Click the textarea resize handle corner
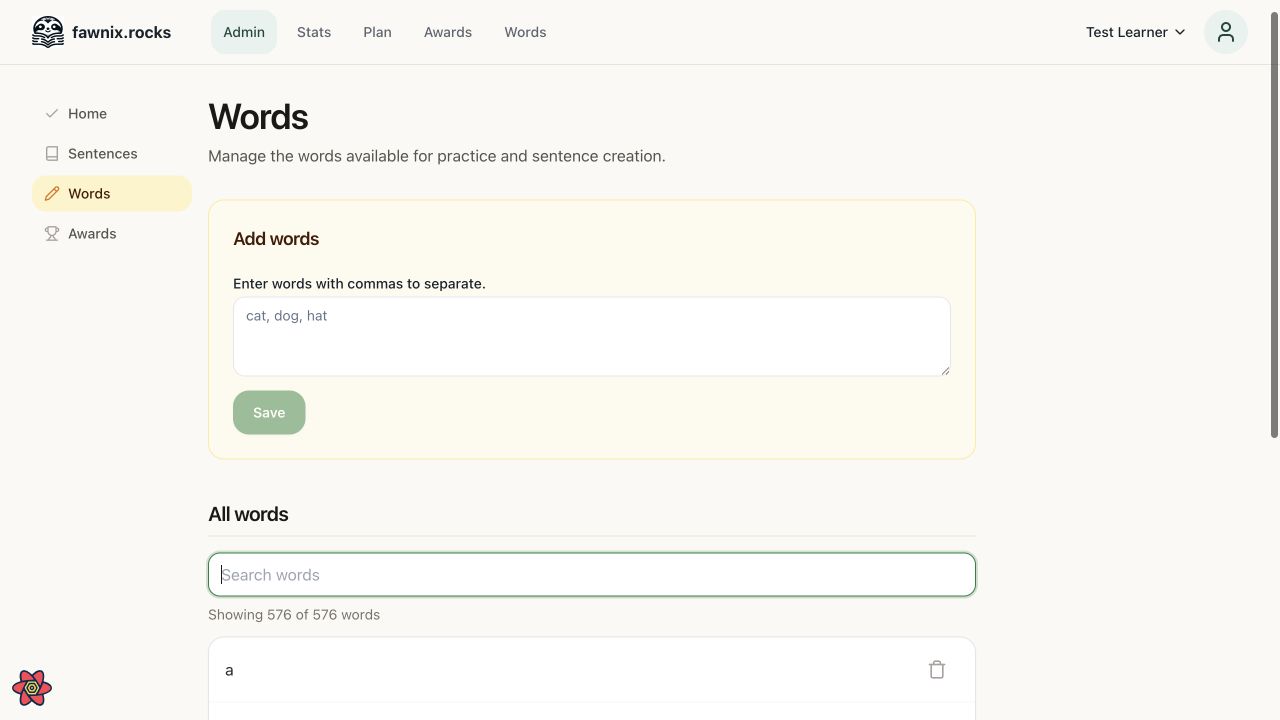This screenshot has height=720, width=1280. (945, 371)
